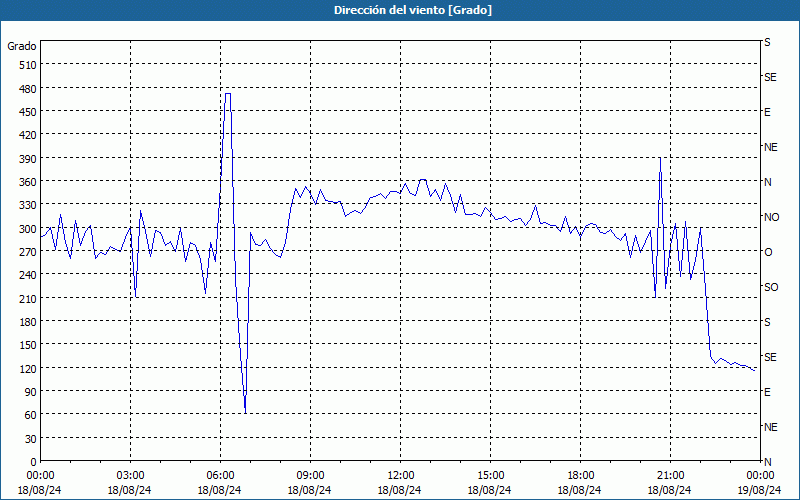The height and width of the screenshot is (500, 800).
Task: Click the highest peak of the blue line
Action: click(x=228, y=94)
